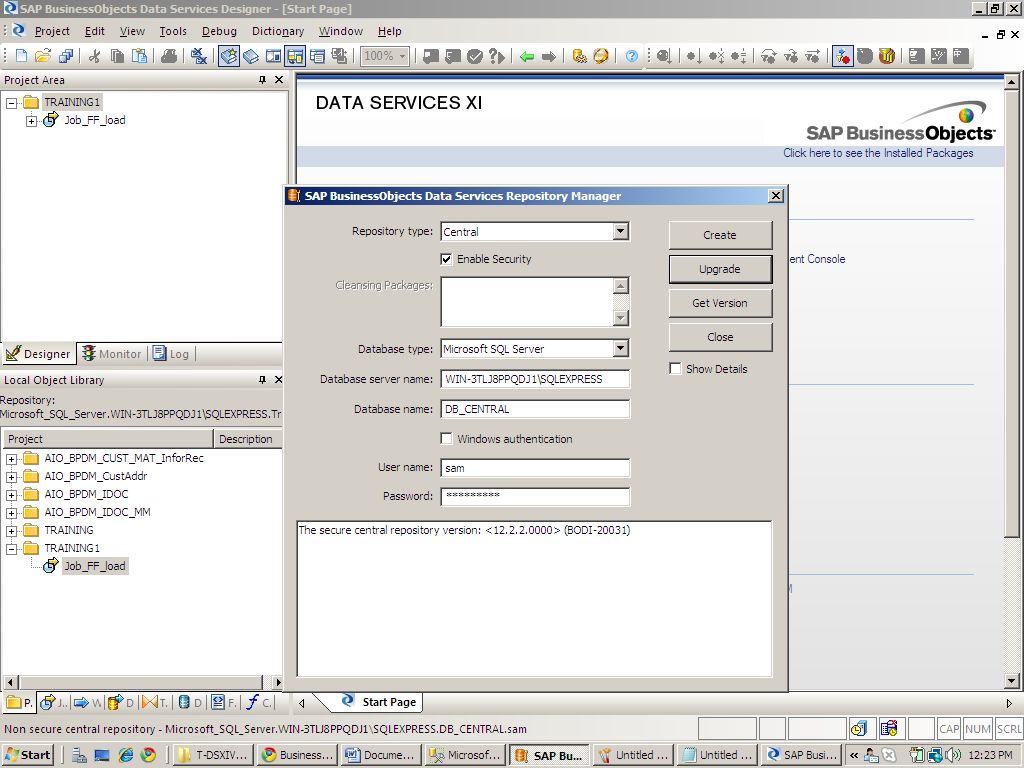The height and width of the screenshot is (768, 1024).
Task: Click the Print toolbar icon
Action: click(x=168, y=56)
